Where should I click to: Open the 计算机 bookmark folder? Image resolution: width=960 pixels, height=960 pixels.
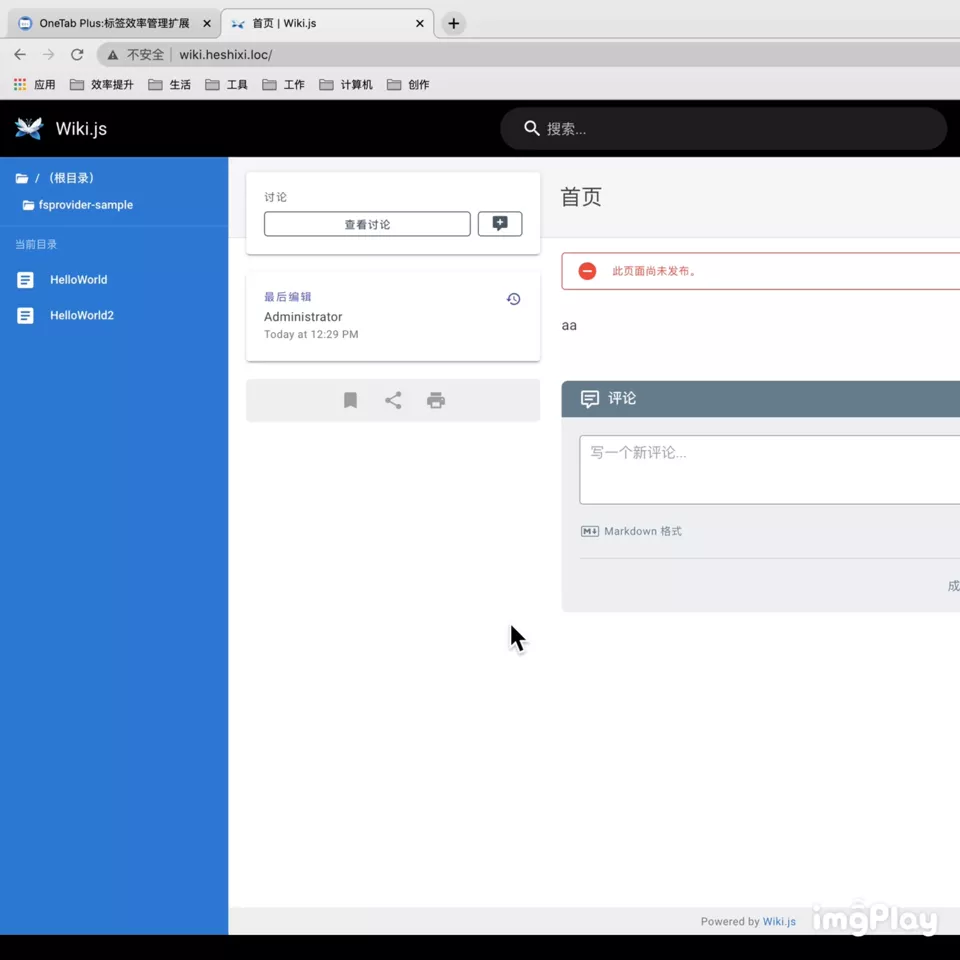tap(346, 84)
